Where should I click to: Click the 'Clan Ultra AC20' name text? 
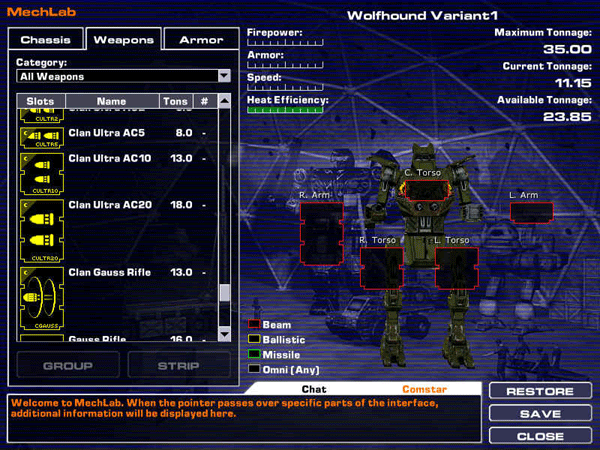coord(110,205)
